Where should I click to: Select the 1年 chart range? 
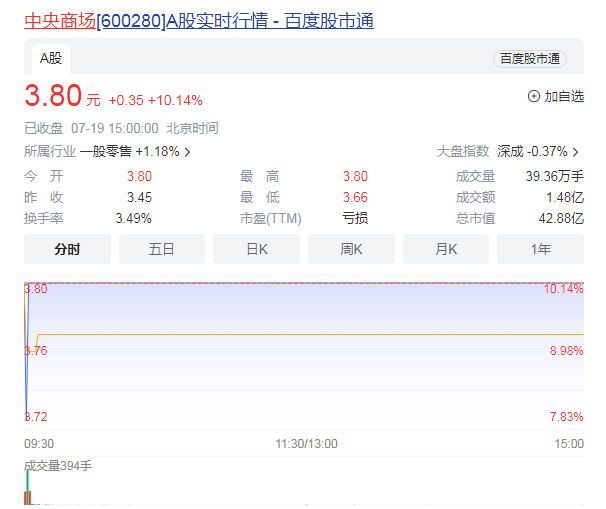click(540, 249)
